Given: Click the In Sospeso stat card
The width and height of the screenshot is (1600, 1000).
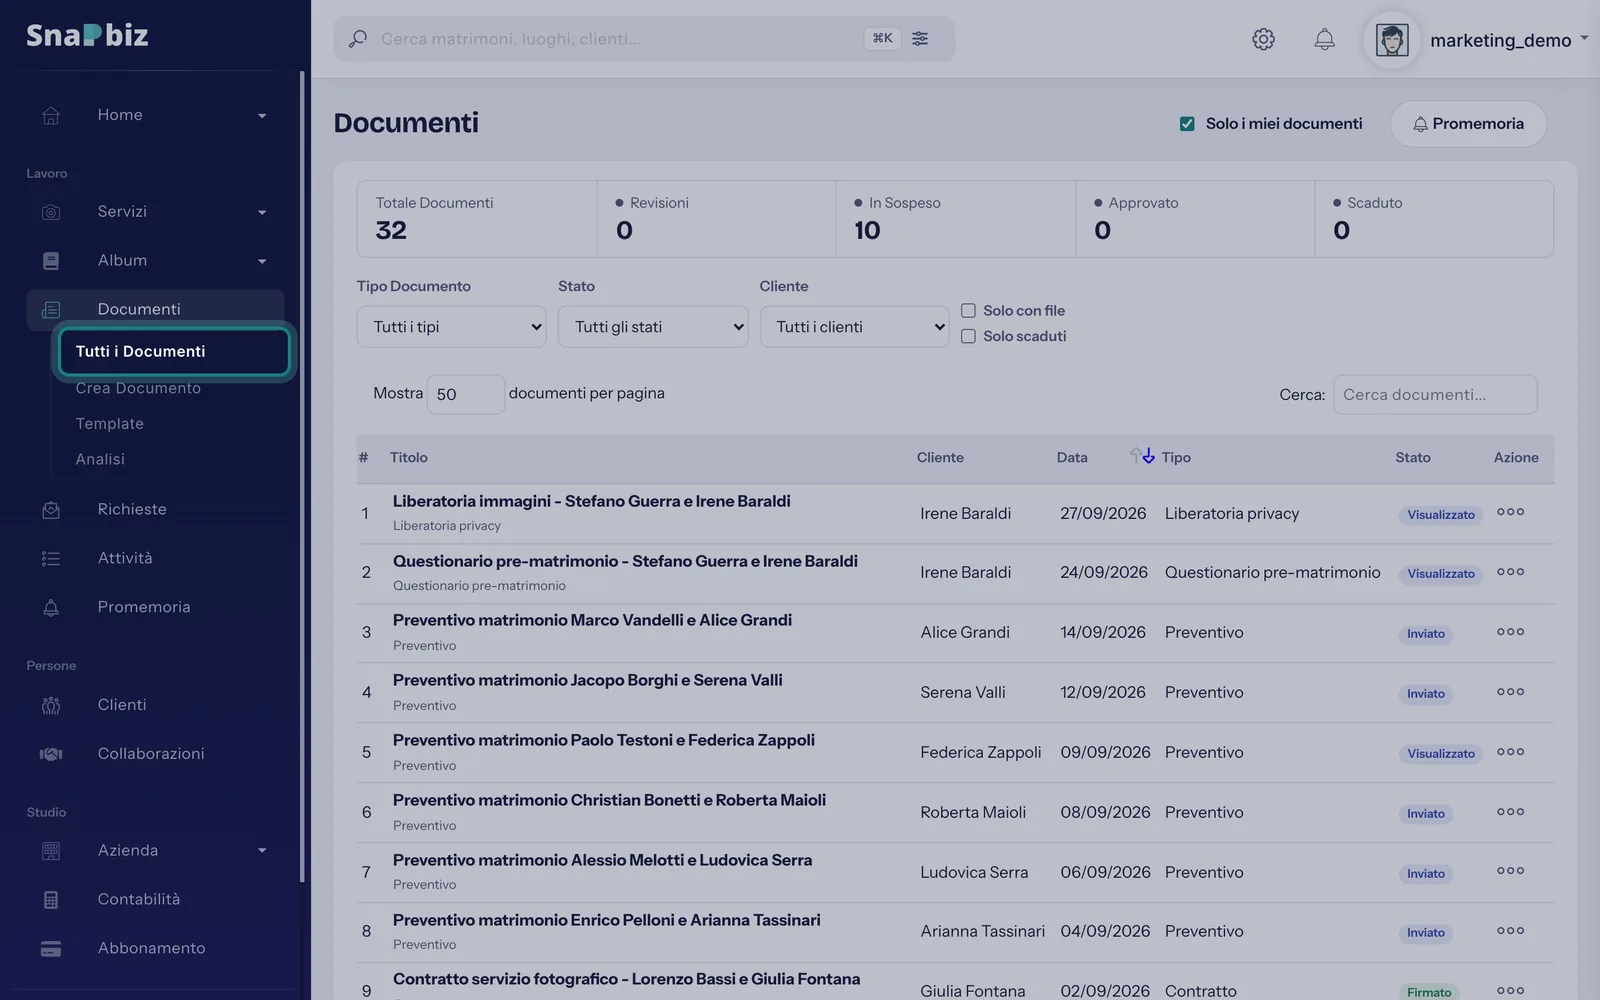Looking at the screenshot, I should (x=956, y=219).
